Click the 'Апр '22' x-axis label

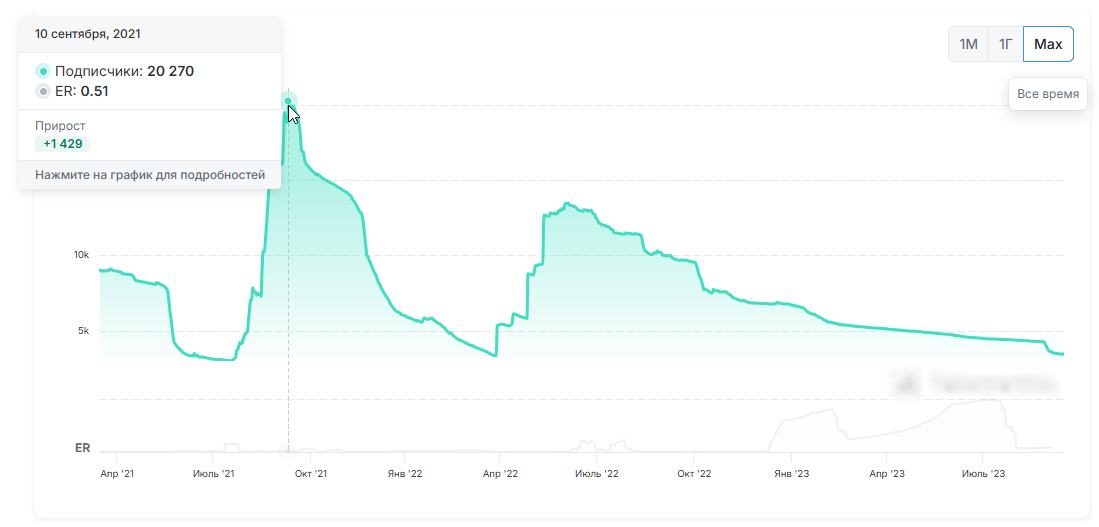pos(499,473)
